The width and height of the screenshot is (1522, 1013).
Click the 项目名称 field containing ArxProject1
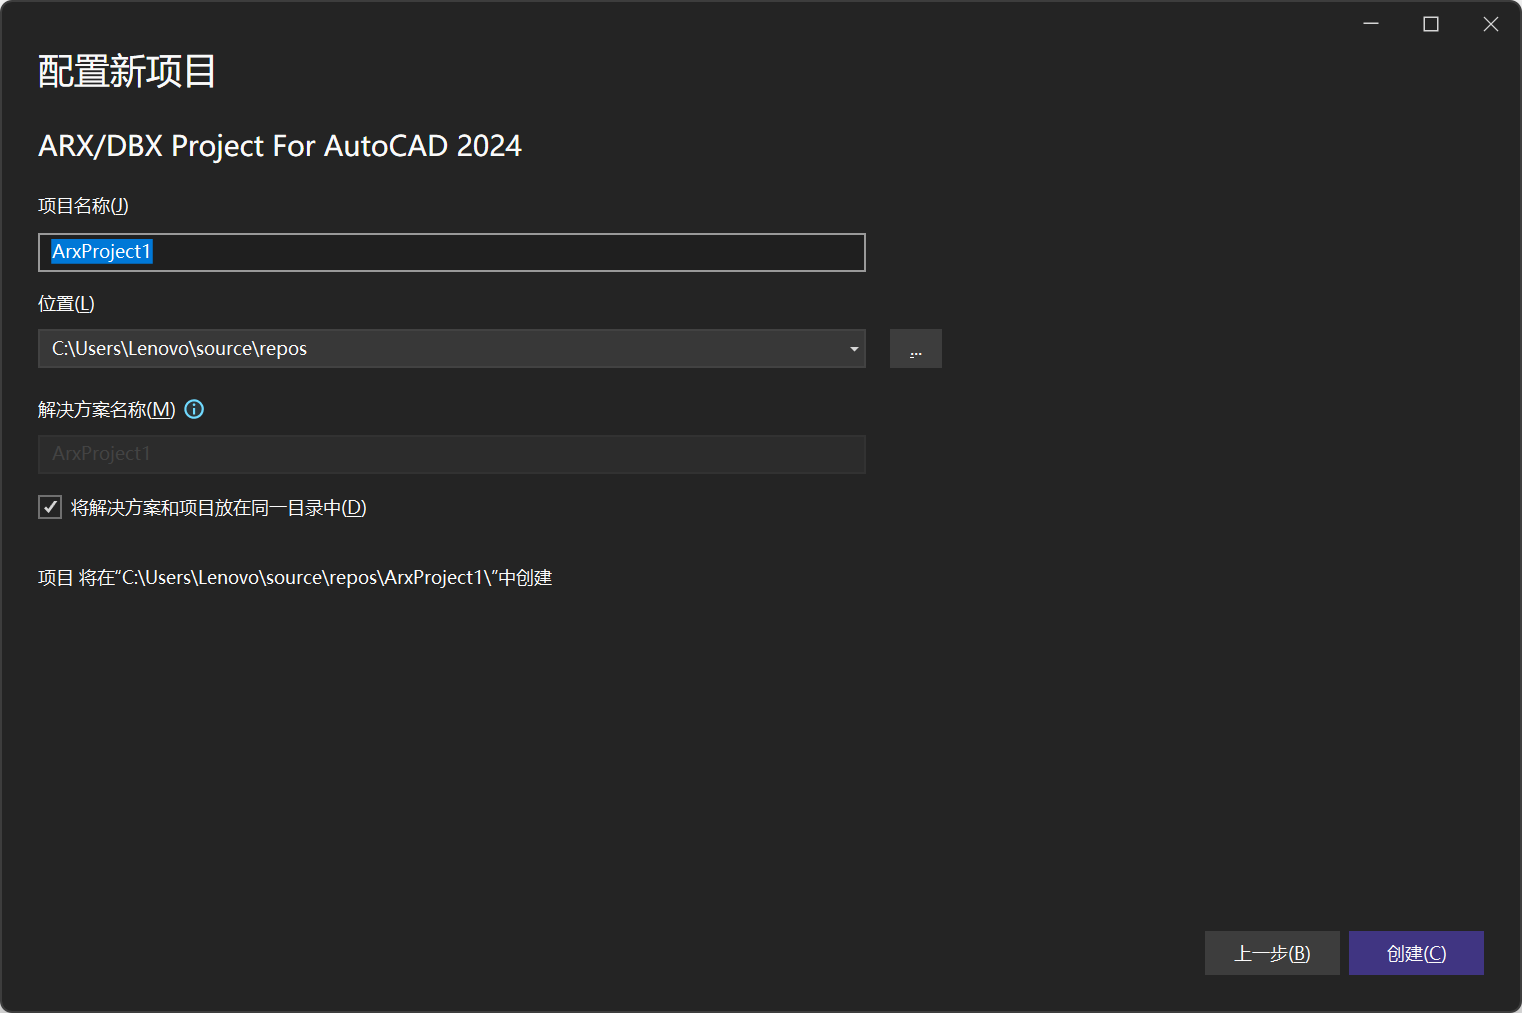452,252
